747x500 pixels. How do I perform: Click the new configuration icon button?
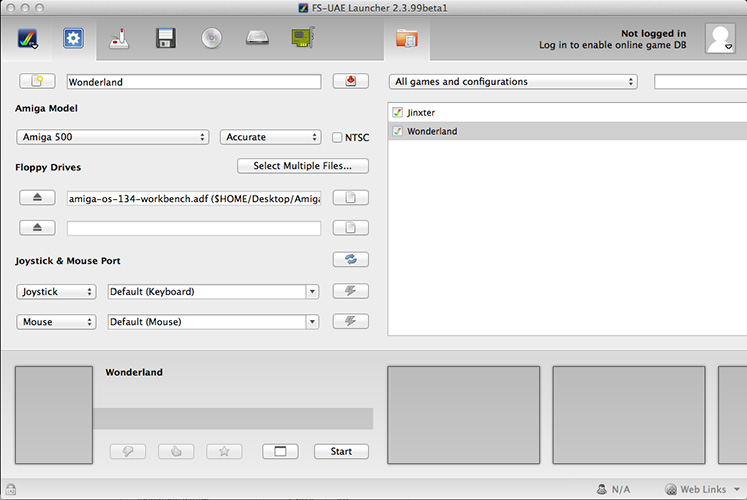point(37,81)
